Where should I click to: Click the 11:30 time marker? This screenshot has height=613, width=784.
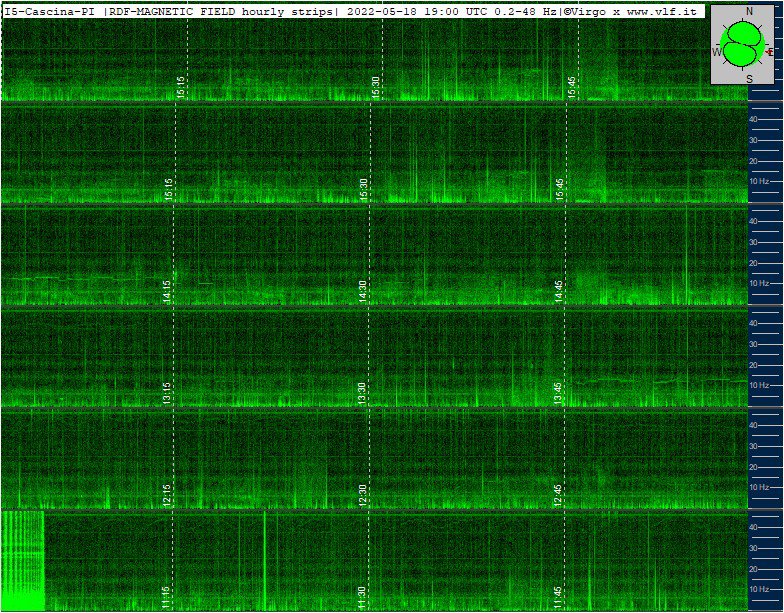click(x=363, y=597)
